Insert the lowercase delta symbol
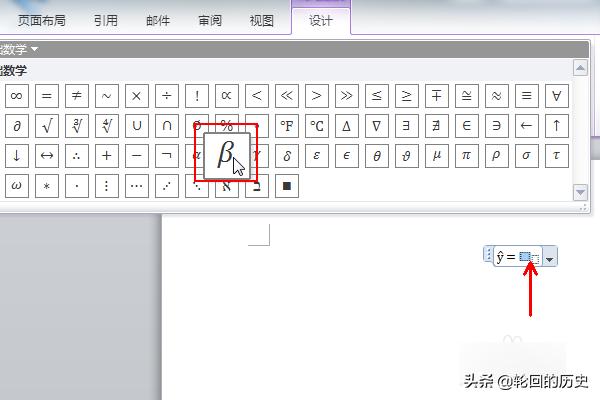This screenshot has width=600, height=400. point(287,156)
